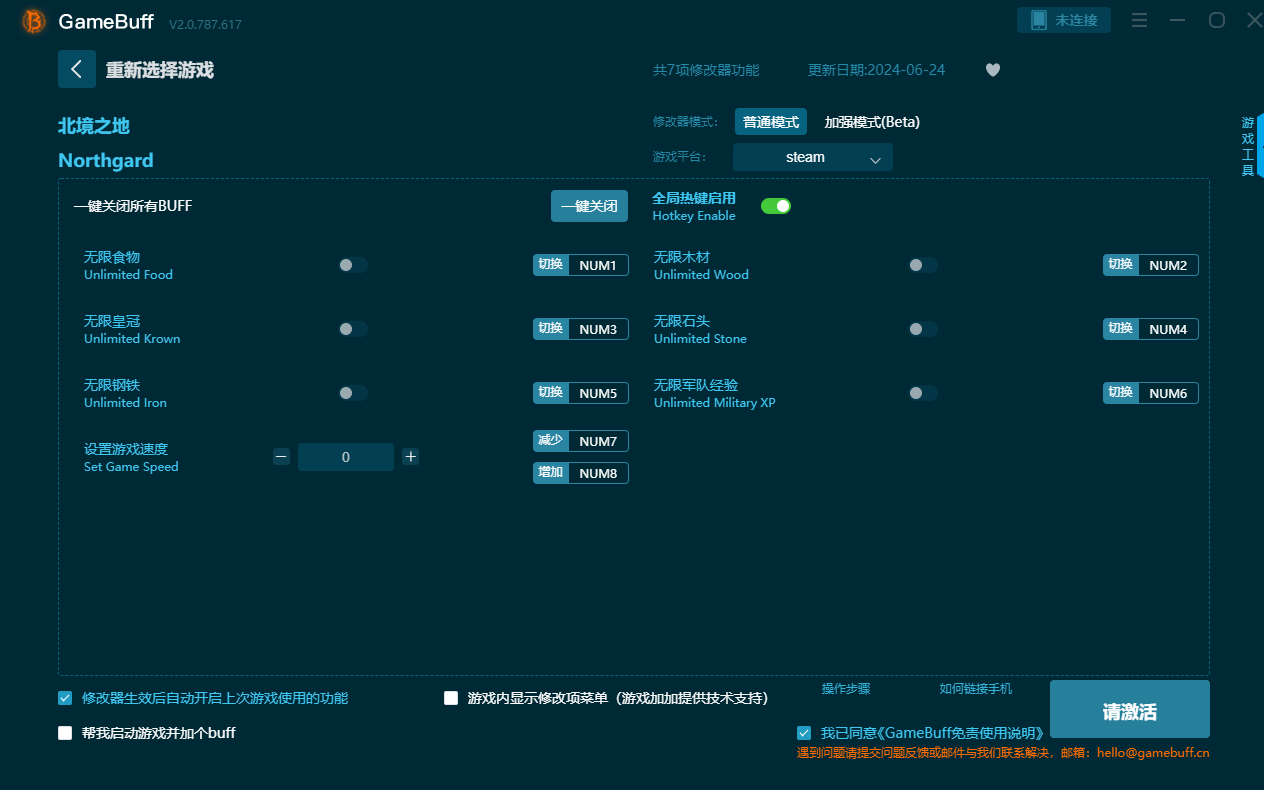This screenshot has height=790, width=1264.
Task: Click the phone 未连接 connection button
Action: pos(1064,20)
